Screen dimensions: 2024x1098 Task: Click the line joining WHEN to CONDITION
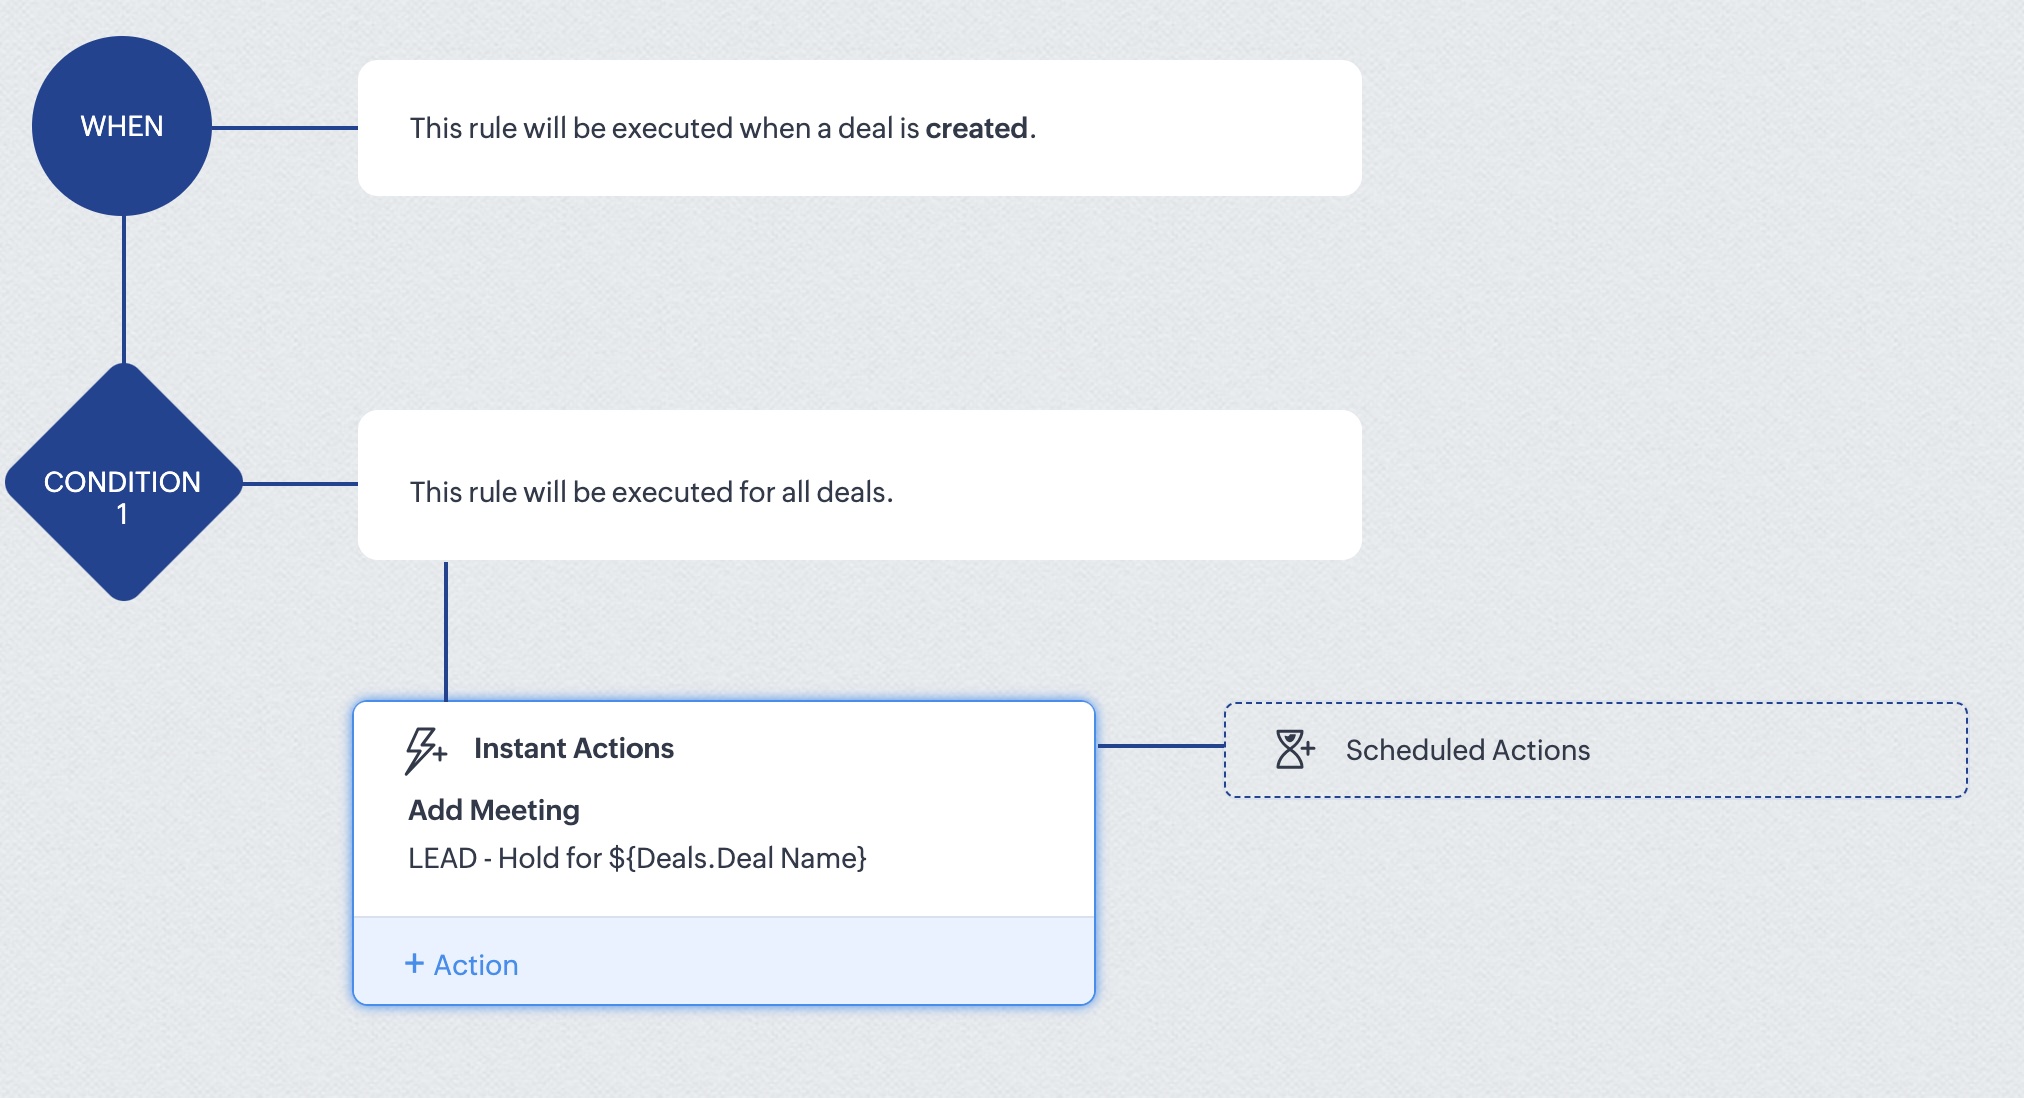(x=124, y=290)
